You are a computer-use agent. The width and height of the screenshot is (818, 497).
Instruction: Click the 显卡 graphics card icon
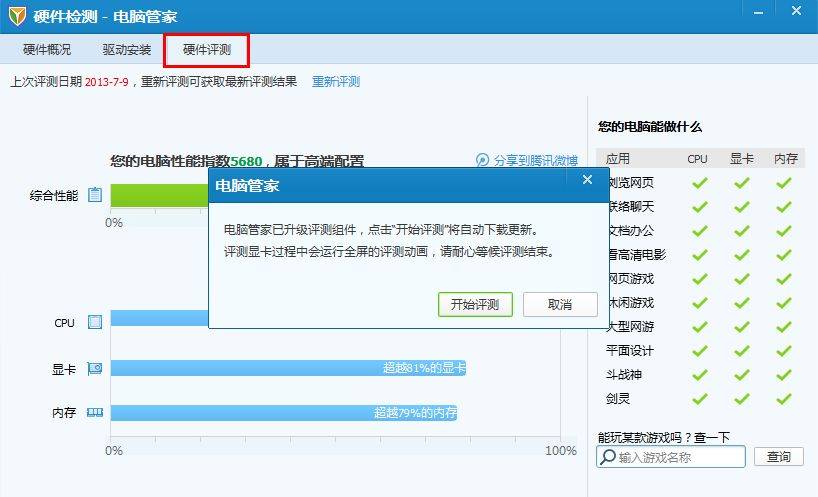(x=95, y=368)
